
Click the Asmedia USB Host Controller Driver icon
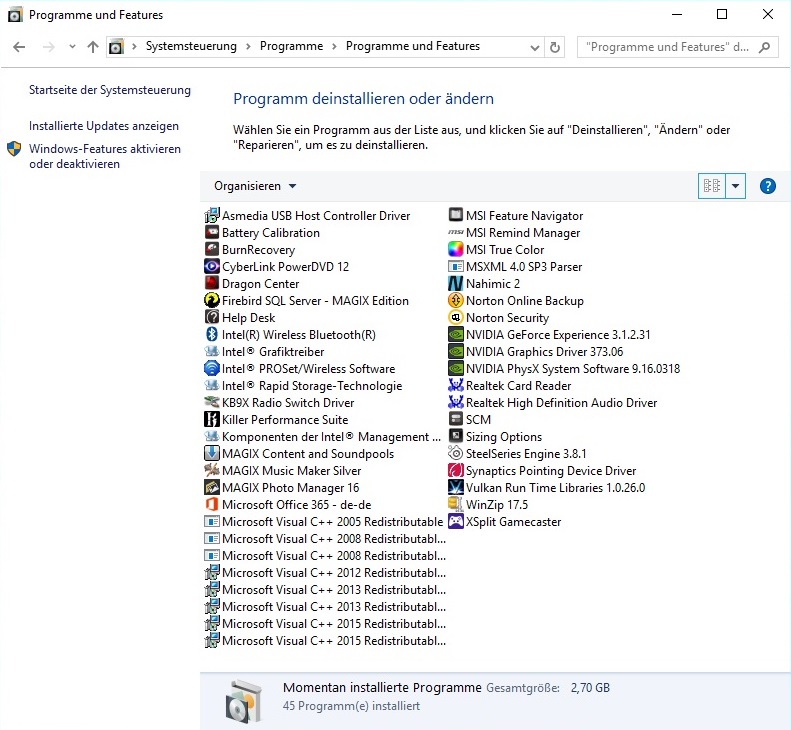212,215
